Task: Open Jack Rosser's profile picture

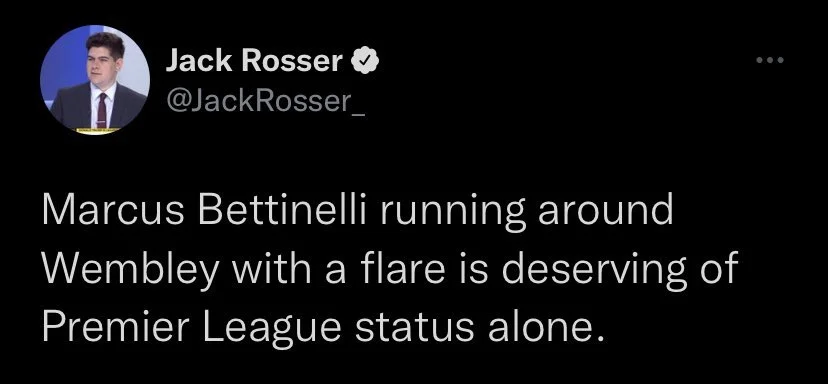Action: click(x=95, y=80)
